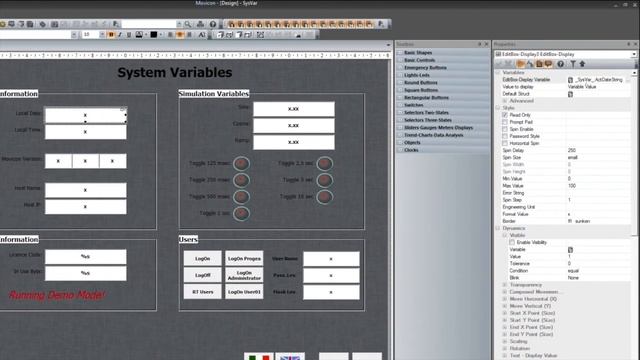Open the font size dropdown showing 10
640x360 pixels.
click(102, 35)
